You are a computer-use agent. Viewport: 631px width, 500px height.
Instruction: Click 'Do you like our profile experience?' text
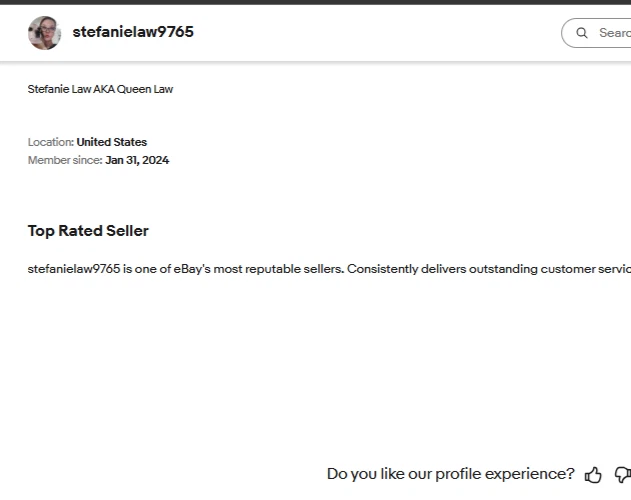pyautogui.click(x=450, y=474)
